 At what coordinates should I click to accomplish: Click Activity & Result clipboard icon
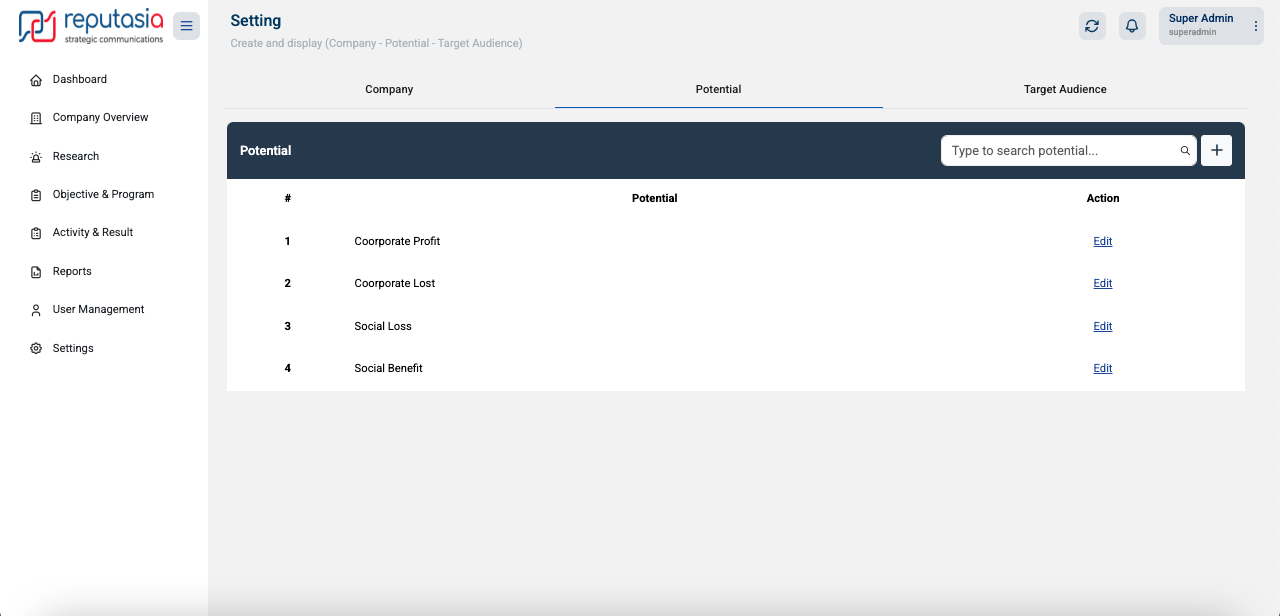click(x=36, y=233)
